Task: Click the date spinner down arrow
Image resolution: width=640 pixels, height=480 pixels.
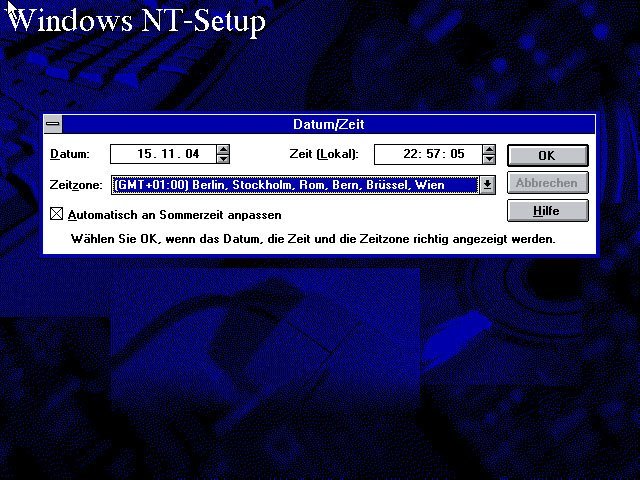Action: point(223,159)
